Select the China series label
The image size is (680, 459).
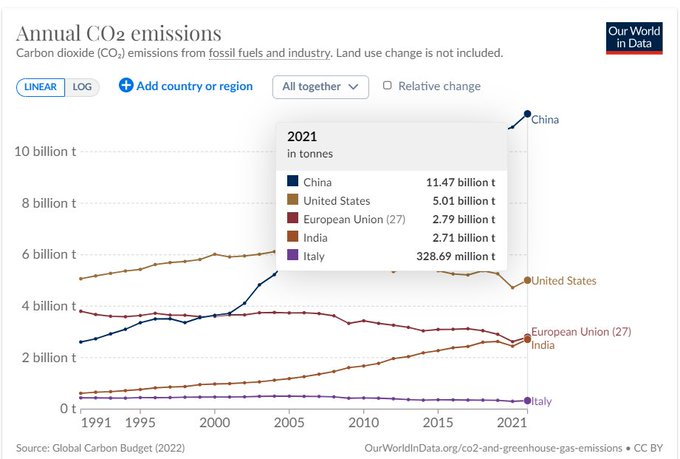click(x=545, y=120)
